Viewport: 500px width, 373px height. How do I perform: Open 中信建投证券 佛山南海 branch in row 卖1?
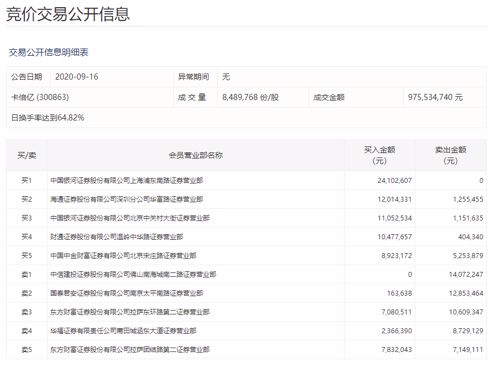click(x=133, y=274)
